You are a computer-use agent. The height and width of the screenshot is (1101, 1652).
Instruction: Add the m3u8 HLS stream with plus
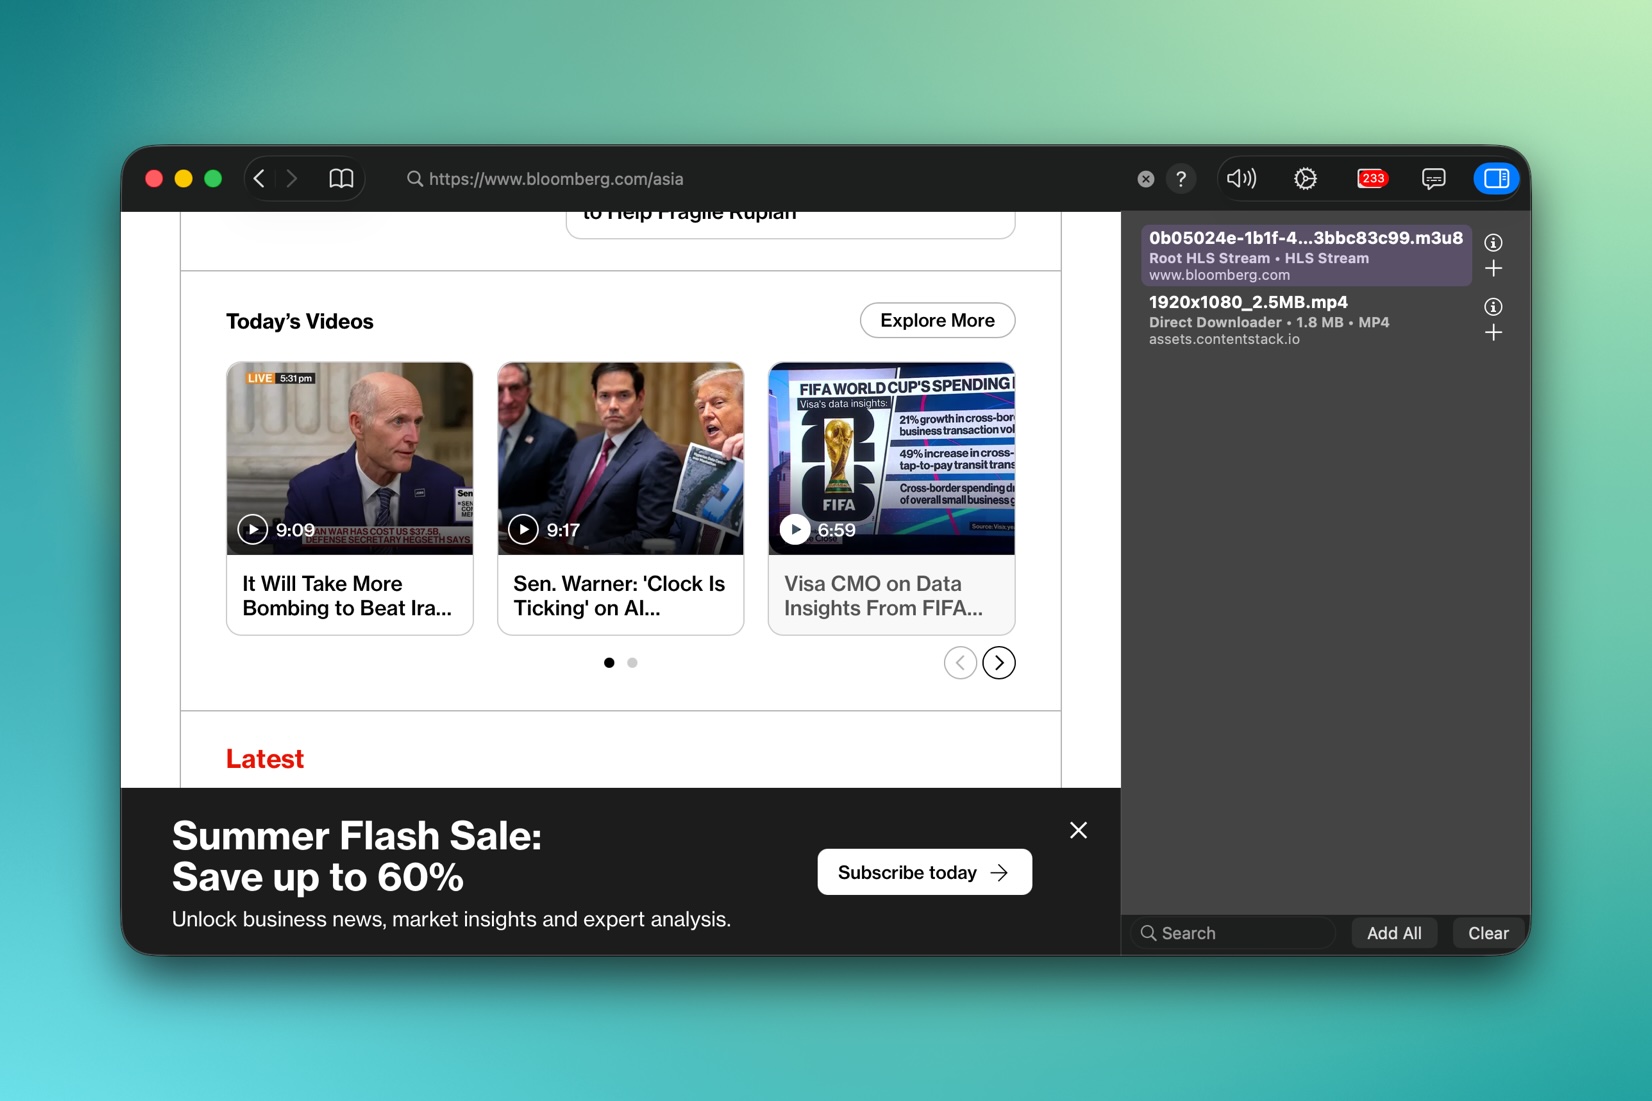coord(1493,269)
